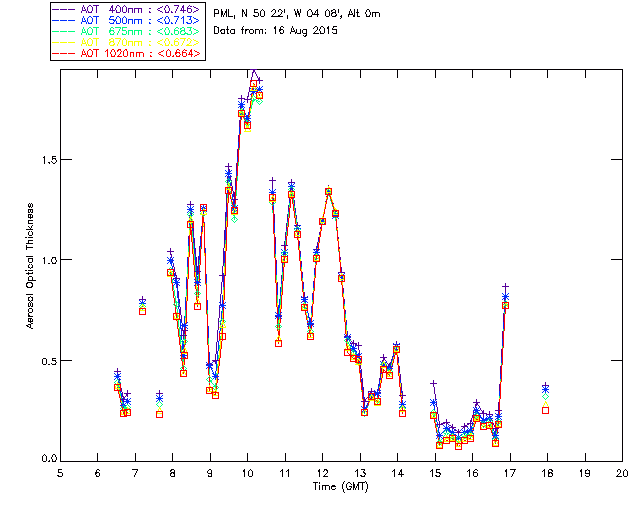Click the x-axis tick label 12

[x=323, y=473]
